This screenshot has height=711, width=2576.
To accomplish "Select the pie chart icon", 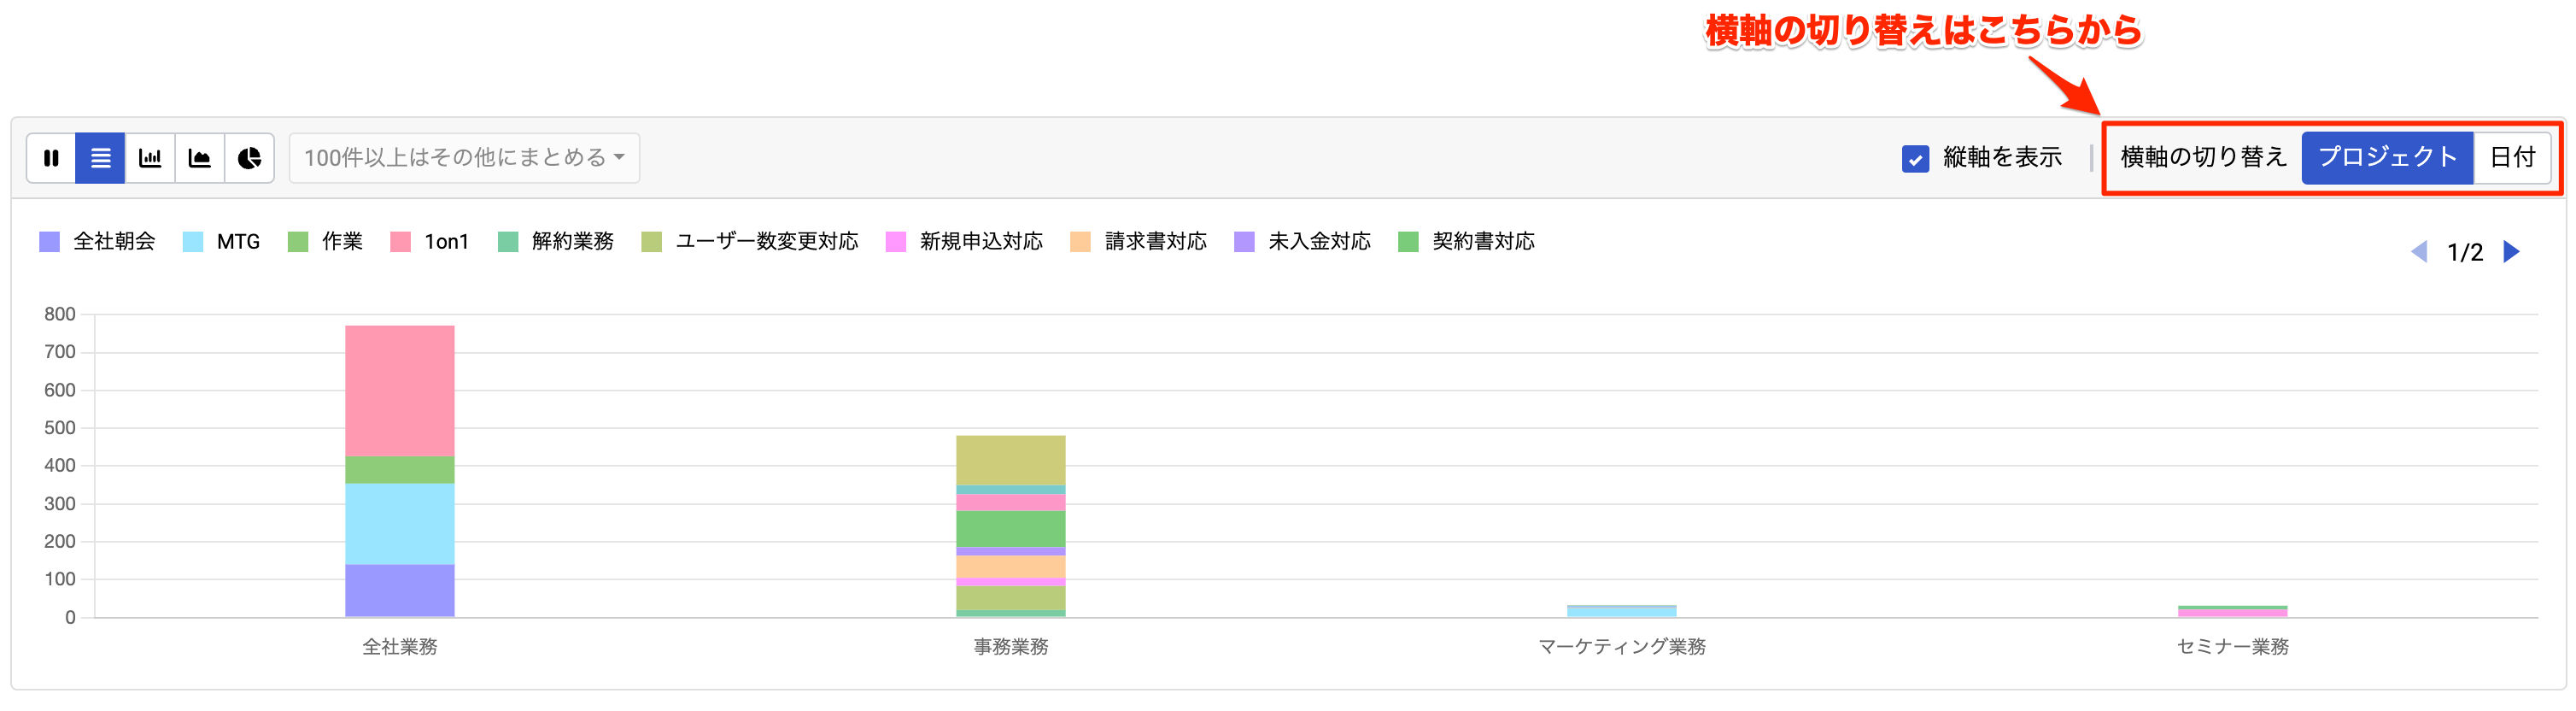I will point(249,158).
